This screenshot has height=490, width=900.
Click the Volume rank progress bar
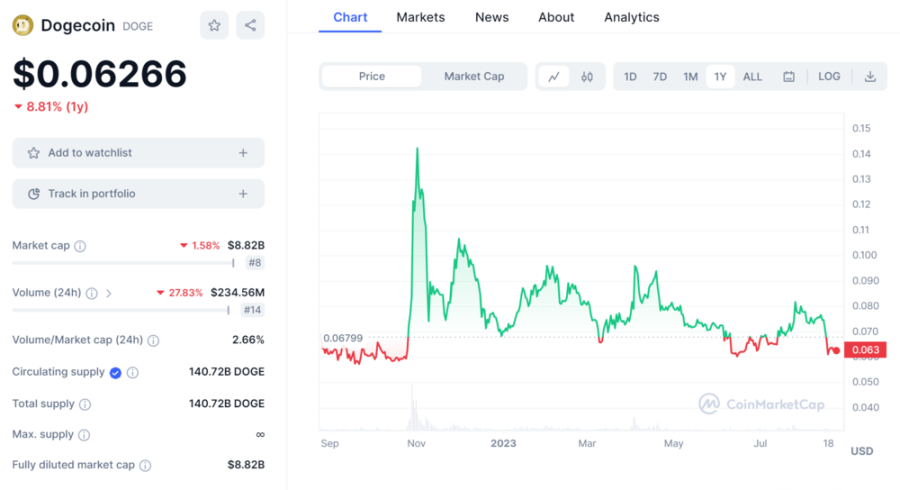[121, 310]
